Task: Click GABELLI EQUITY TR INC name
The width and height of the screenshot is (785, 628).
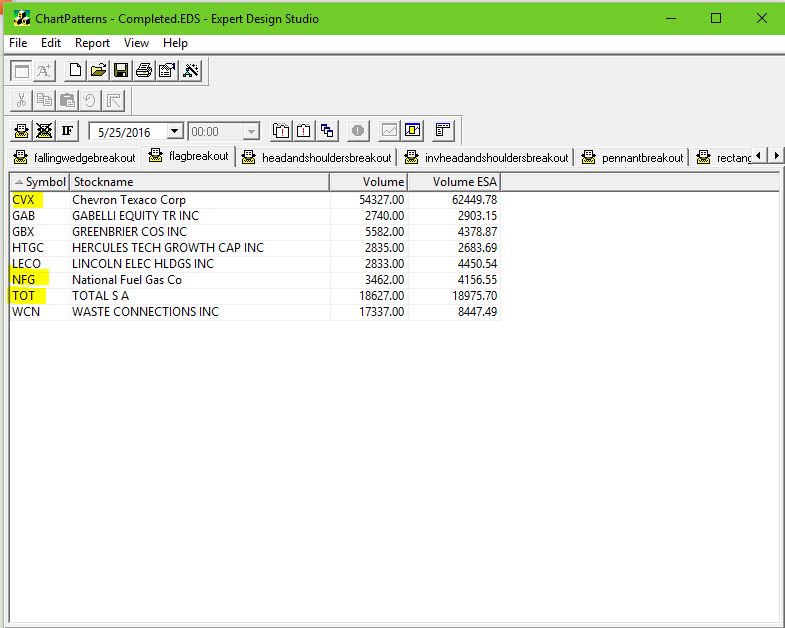Action: point(135,216)
